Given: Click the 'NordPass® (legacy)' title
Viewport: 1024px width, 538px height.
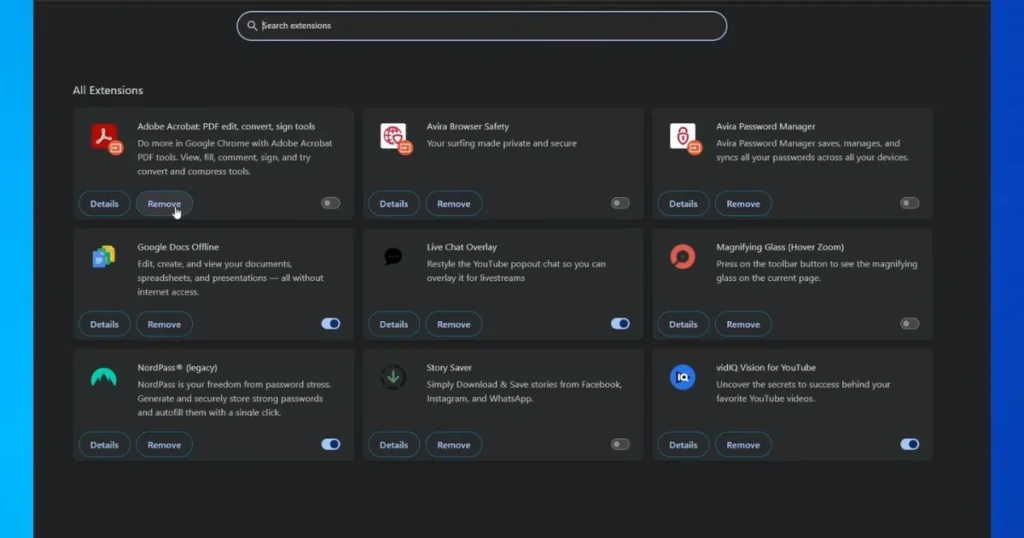Looking at the screenshot, I should [x=177, y=368].
